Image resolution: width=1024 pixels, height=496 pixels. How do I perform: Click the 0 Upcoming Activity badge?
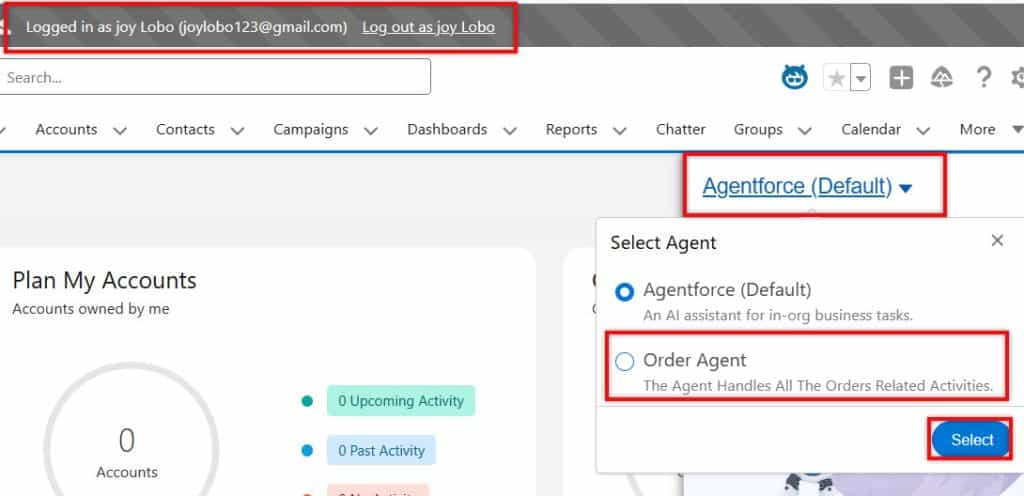tap(401, 401)
